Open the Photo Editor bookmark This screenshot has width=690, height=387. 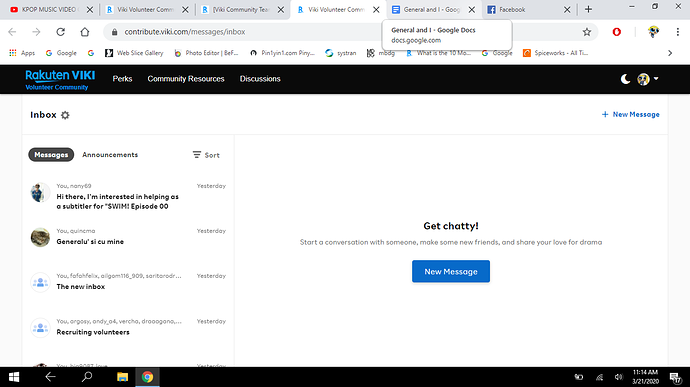pyautogui.click(x=206, y=53)
